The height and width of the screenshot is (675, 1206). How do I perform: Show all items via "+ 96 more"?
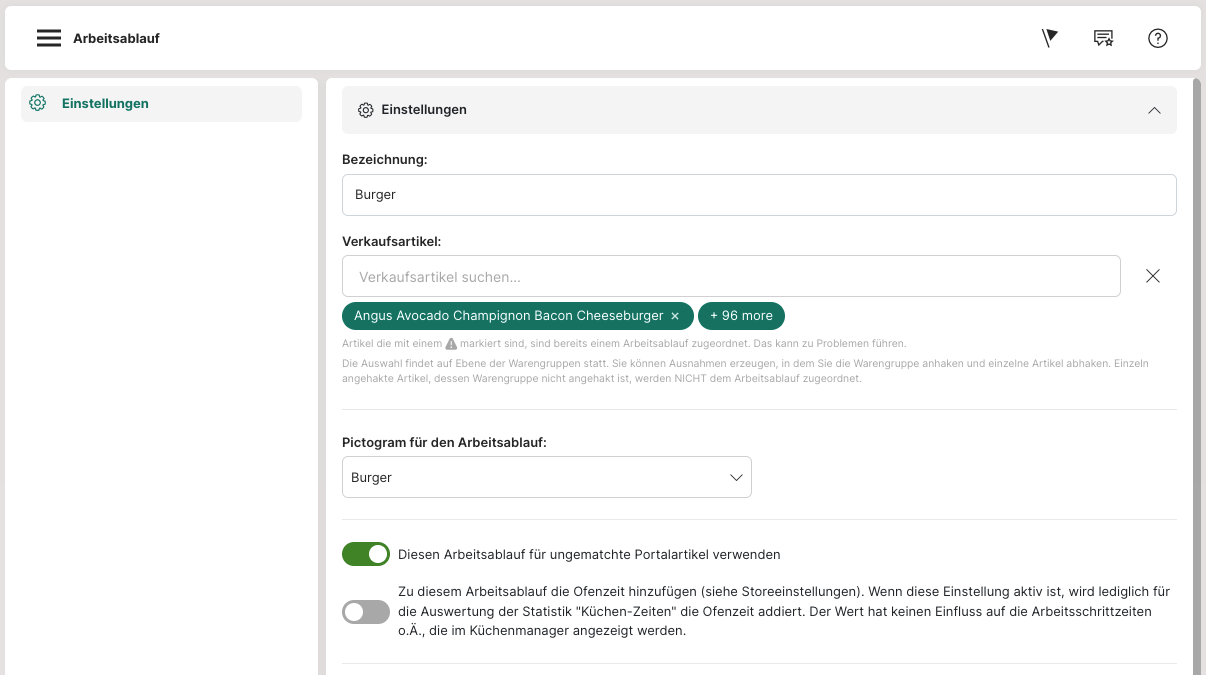[741, 316]
